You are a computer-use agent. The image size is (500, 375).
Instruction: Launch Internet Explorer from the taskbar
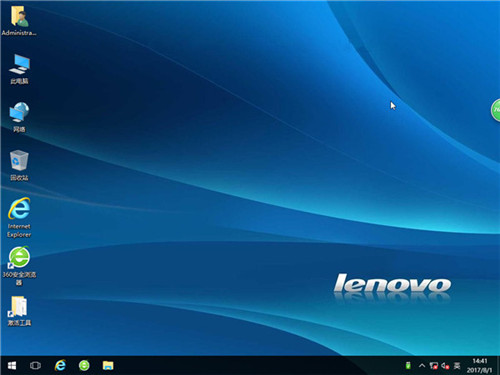coord(60,366)
